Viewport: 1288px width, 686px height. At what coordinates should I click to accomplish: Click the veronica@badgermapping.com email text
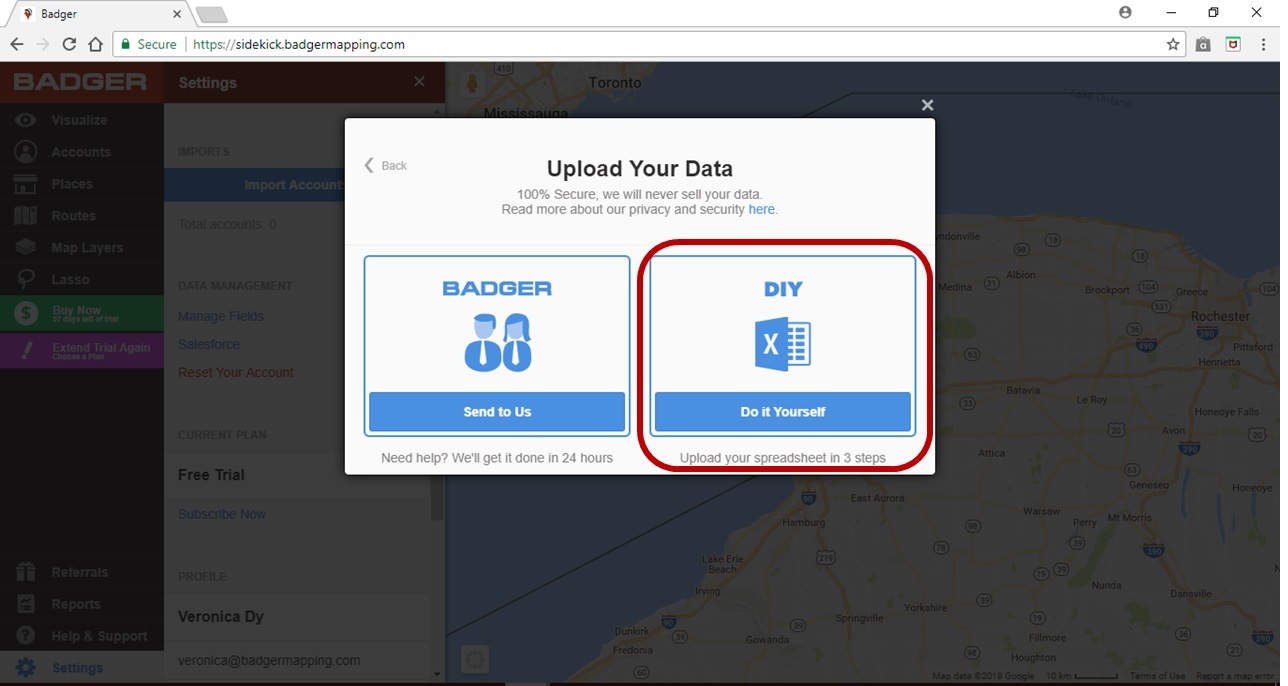click(x=269, y=661)
